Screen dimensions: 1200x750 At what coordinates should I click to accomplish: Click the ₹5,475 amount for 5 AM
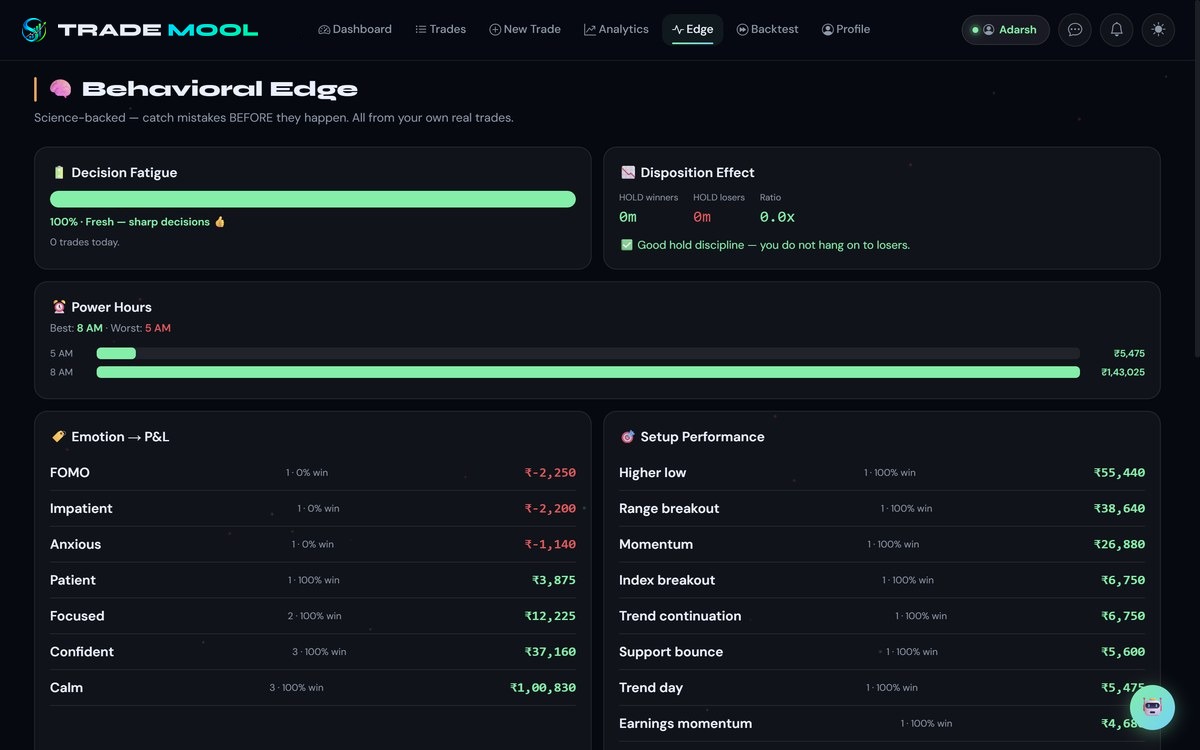1129,354
